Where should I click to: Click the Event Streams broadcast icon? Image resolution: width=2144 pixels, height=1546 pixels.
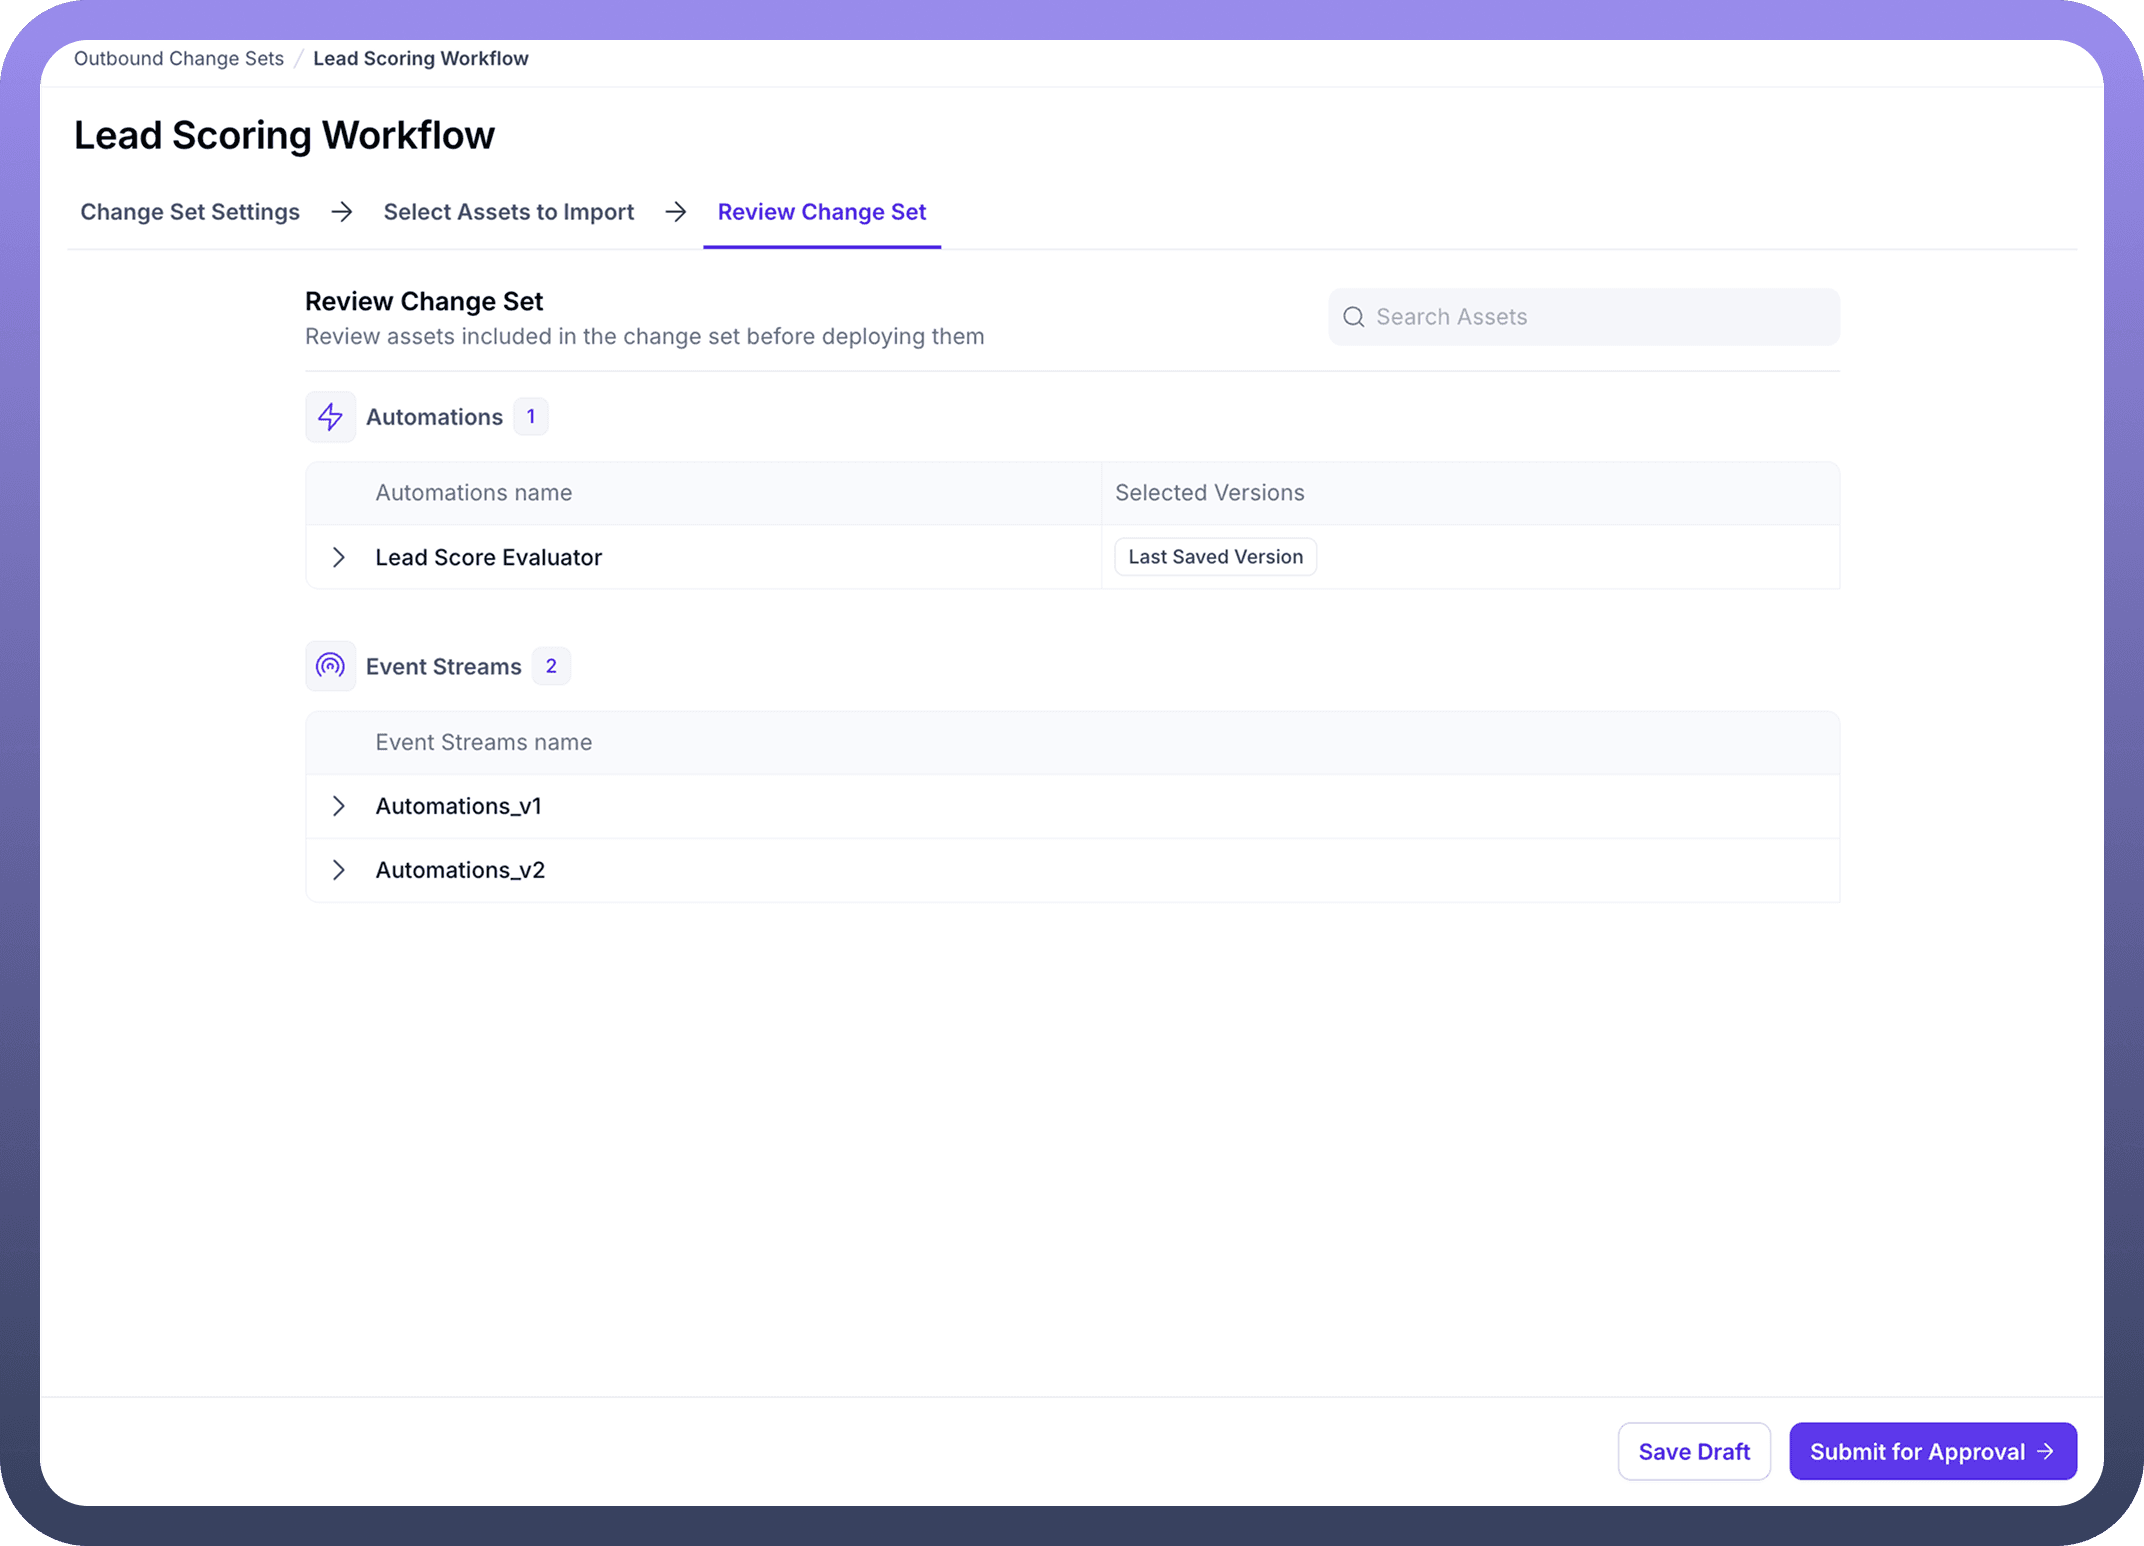tap(330, 666)
